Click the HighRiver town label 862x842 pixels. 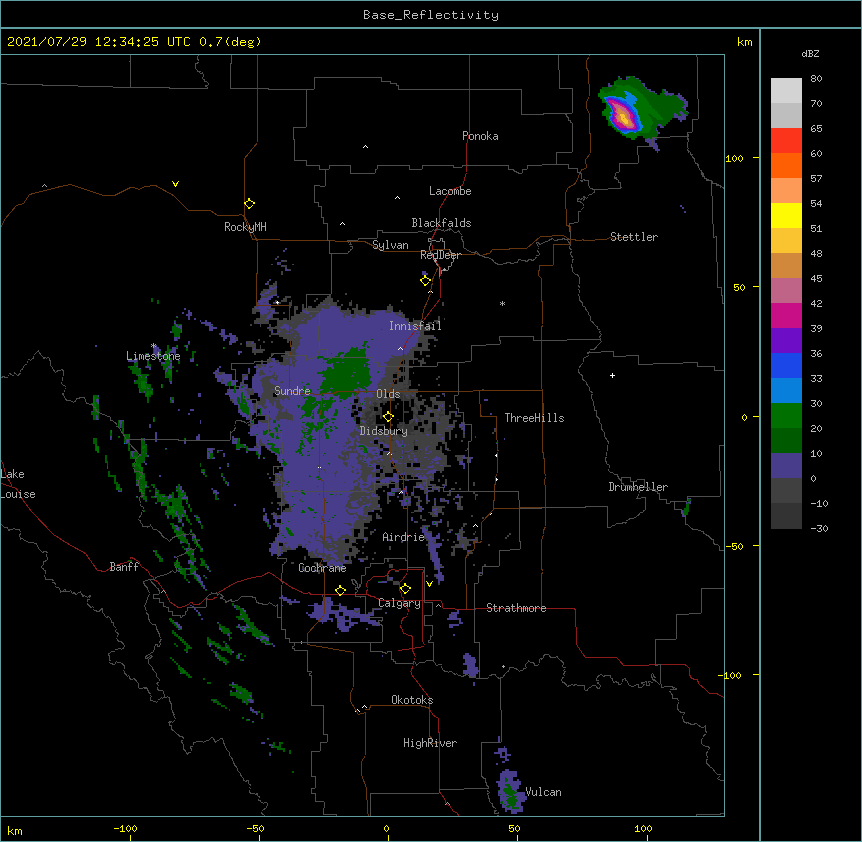pos(430,743)
